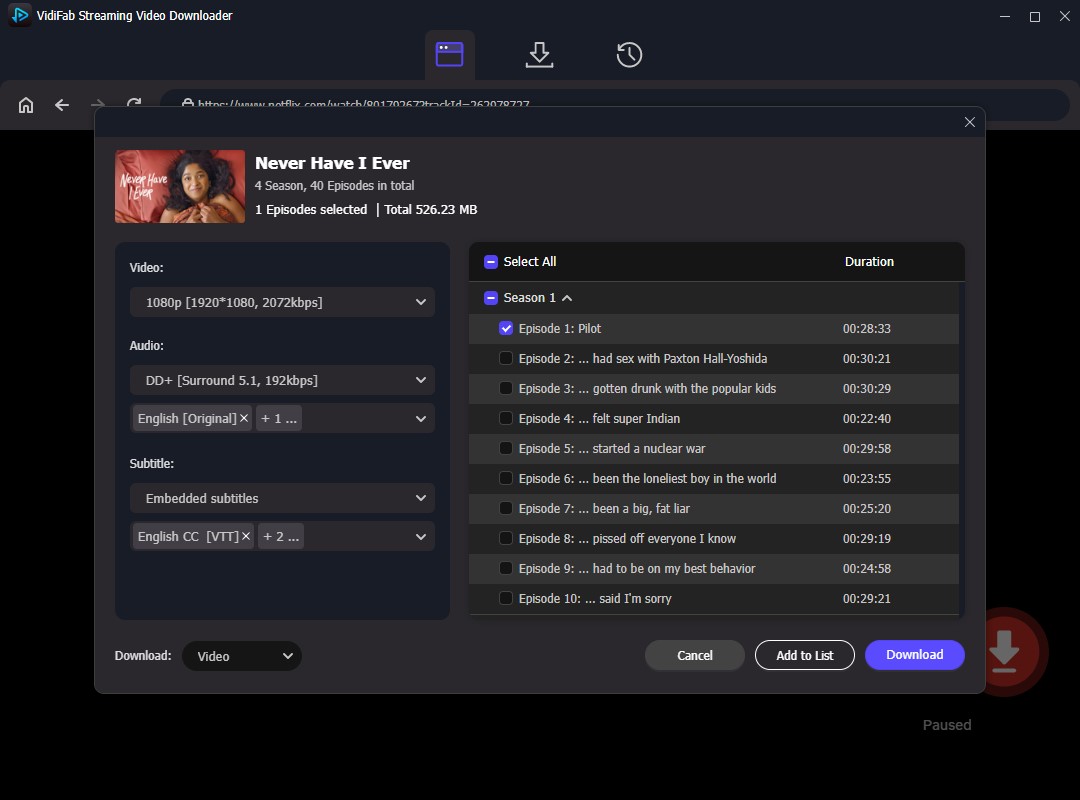The width and height of the screenshot is (1080, 800).
Task: Remove the English CC [VTT] subtitle track
Action: (x=246, y=536)
